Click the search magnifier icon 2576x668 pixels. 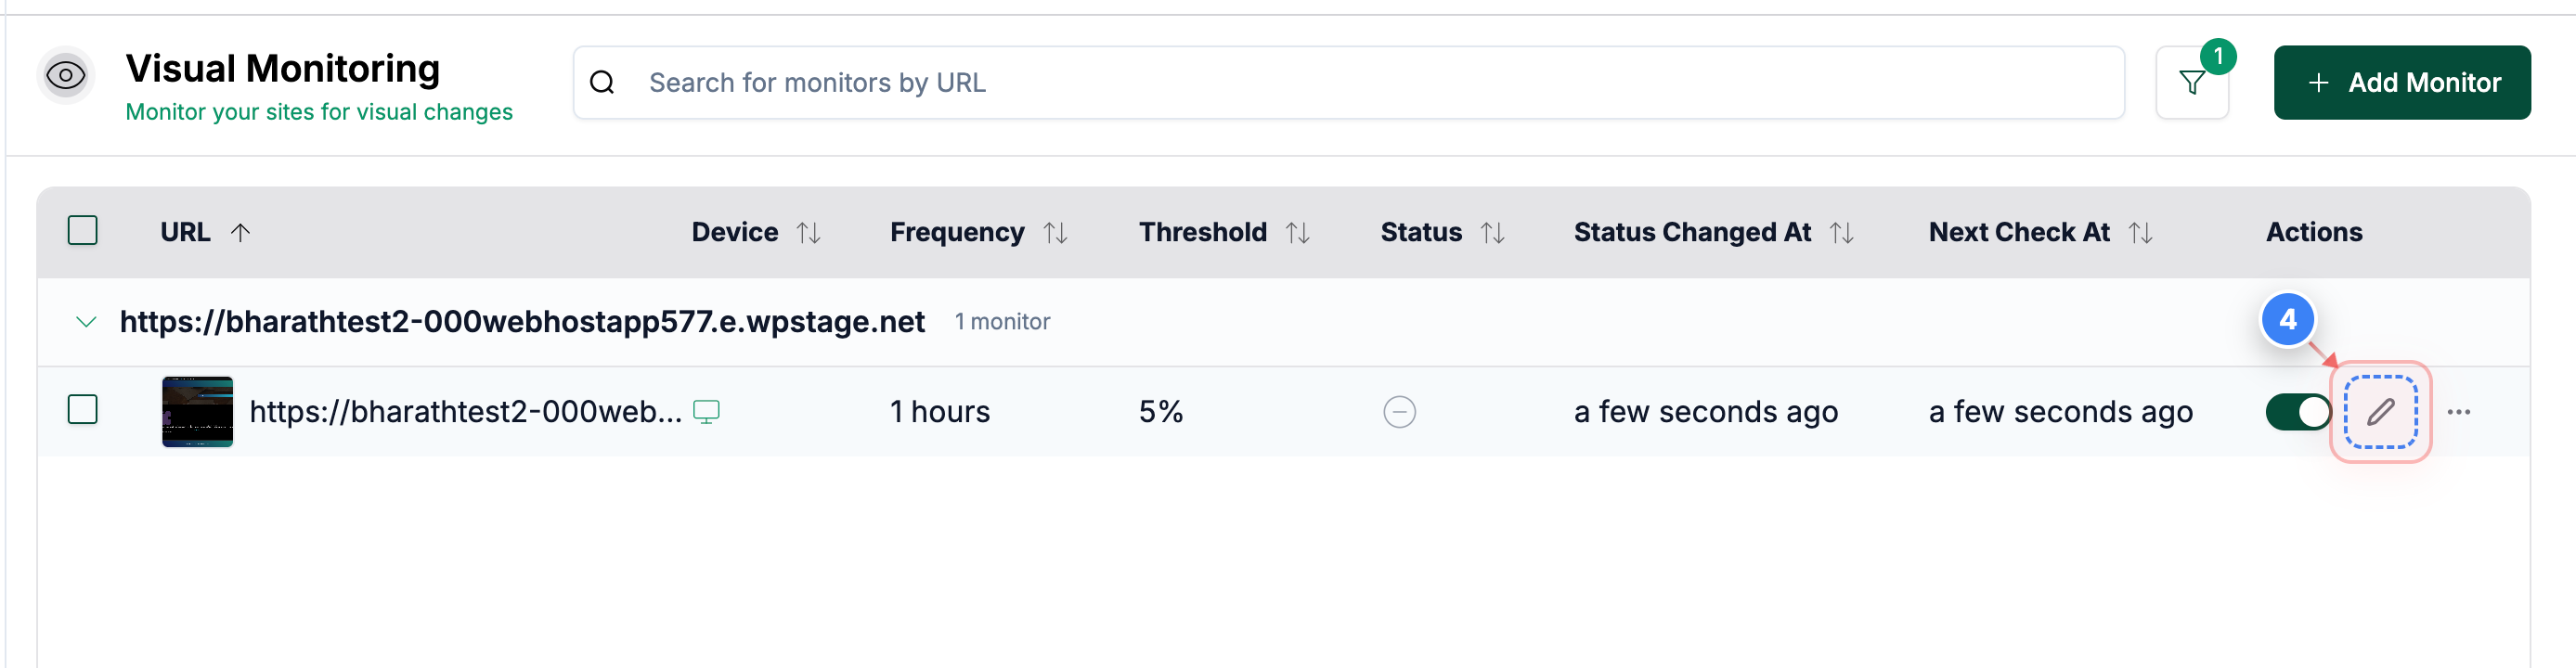[601, 82]
